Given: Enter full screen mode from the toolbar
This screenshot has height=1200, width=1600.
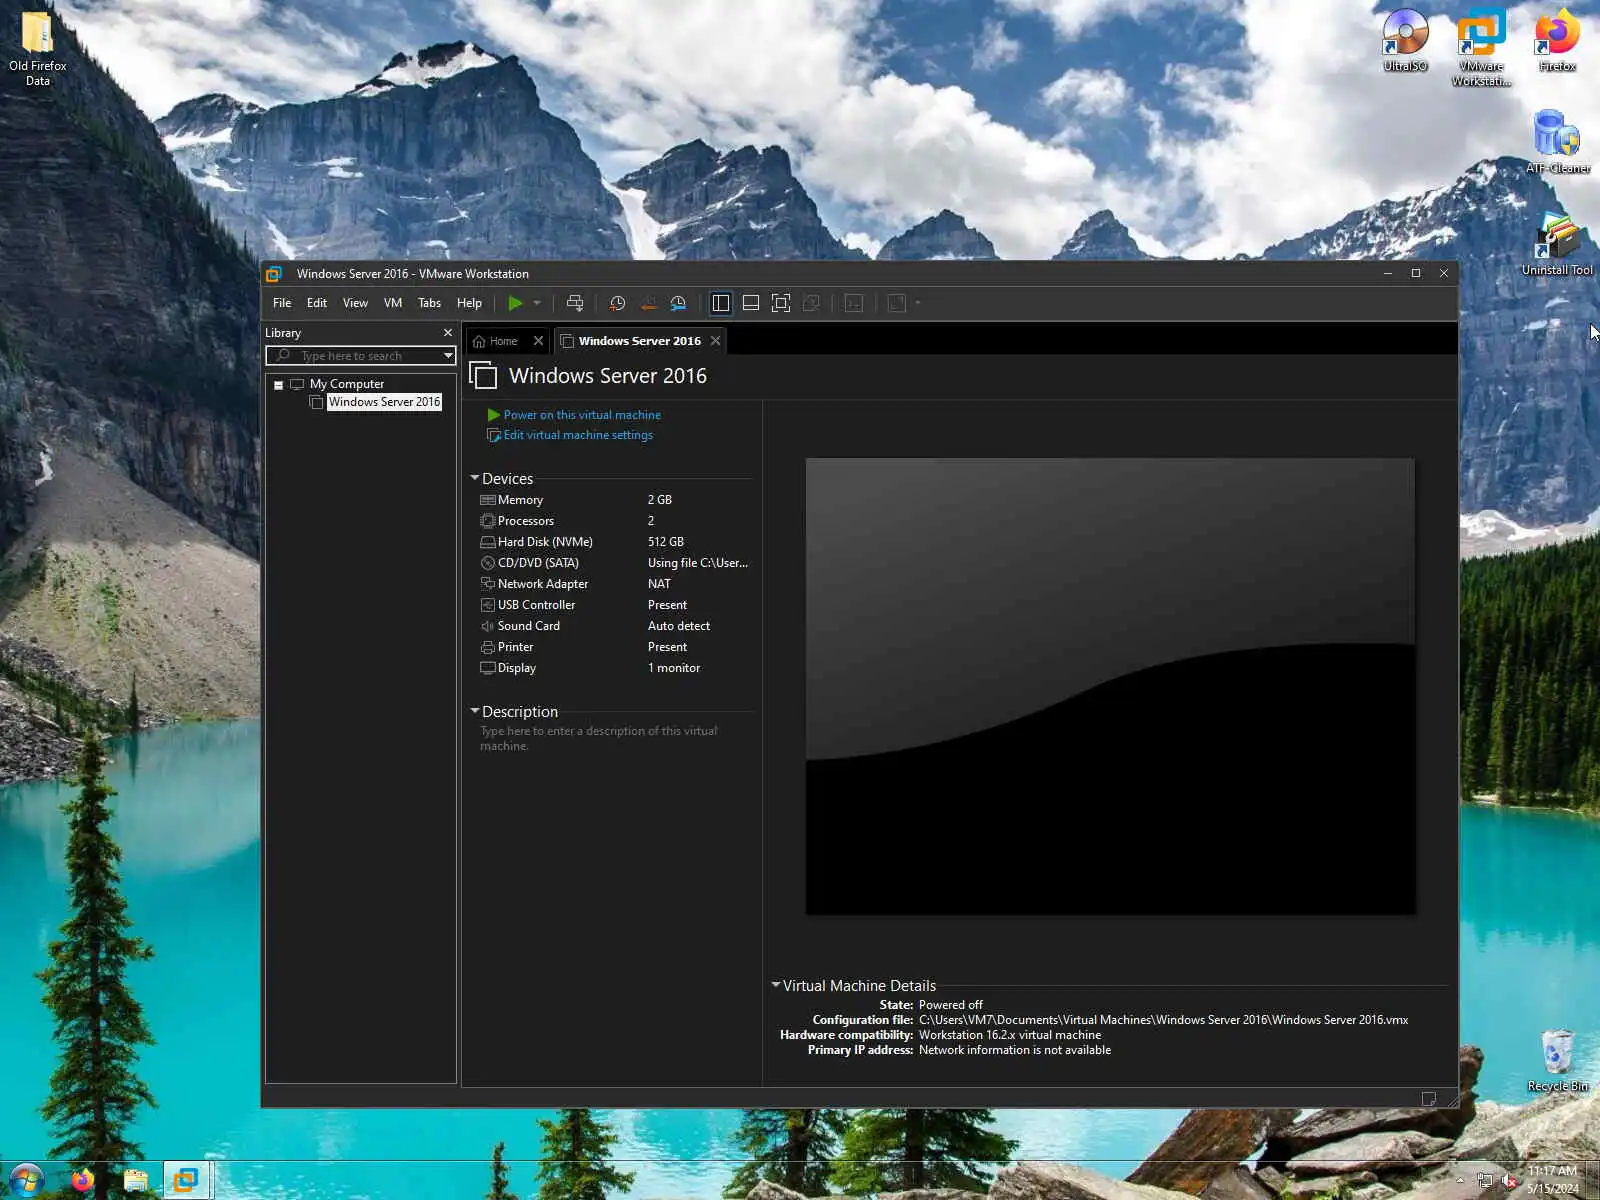Looking at the screenshot, I should point(781,303).
